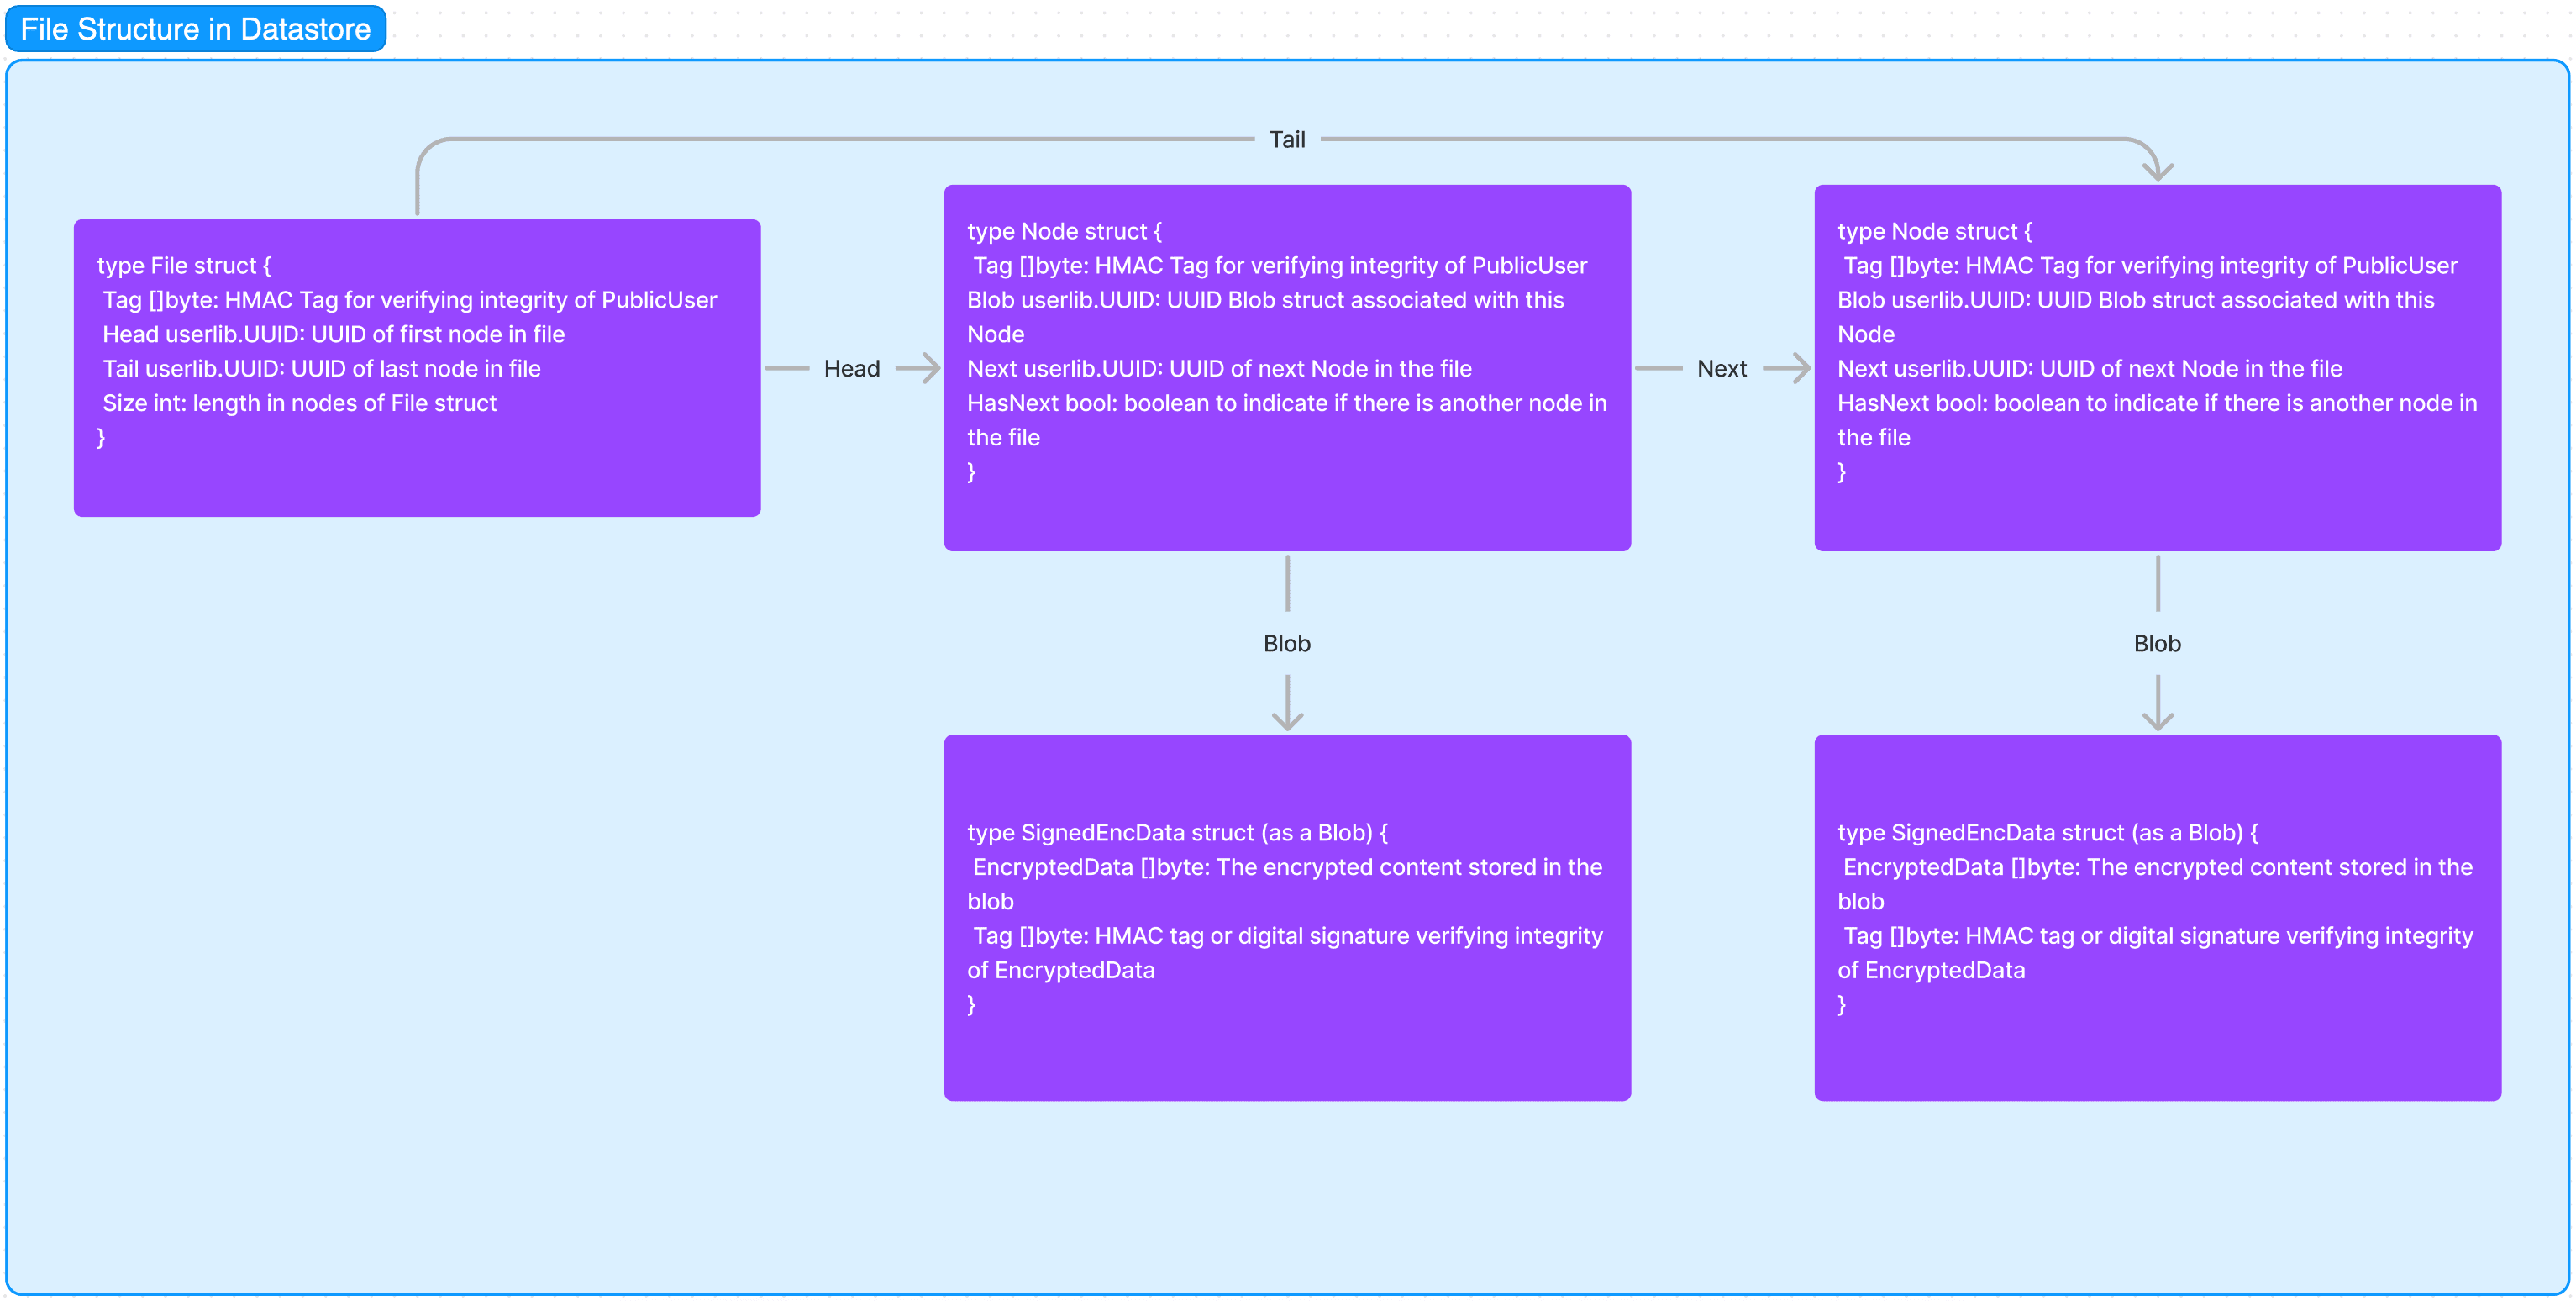Click the Blob label under the second Node
Screen dimensions: 2576x1301
click(x=2157, y=644)
